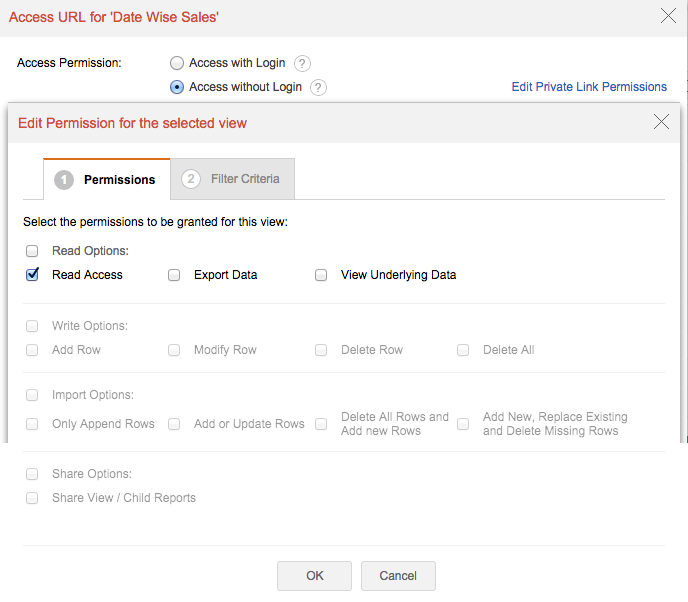688x602 pixels.
Task: Enable Only Append Rows import option
Action: coord(33,424)
